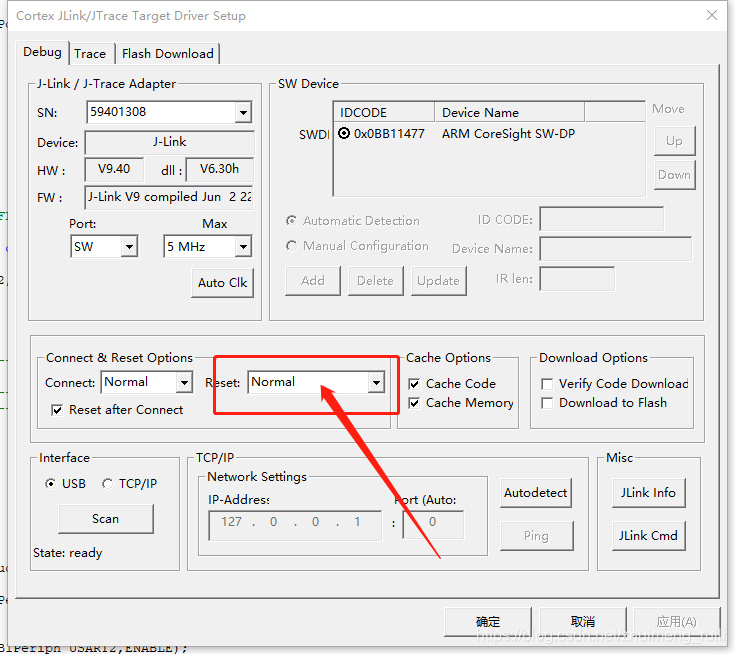Click the Port (Auto) field
Screen dimensions: 735x654
433,526
